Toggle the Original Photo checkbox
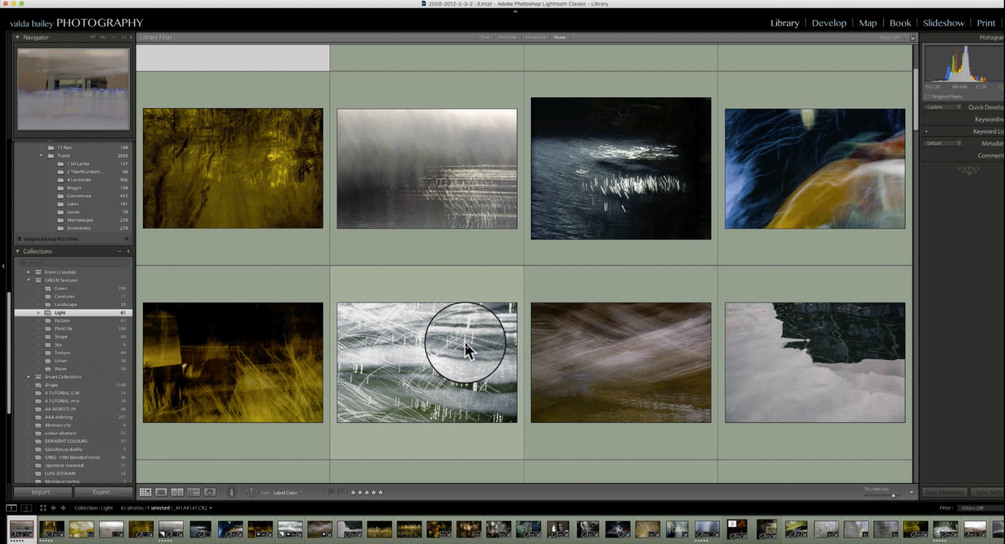 (927, 97)
